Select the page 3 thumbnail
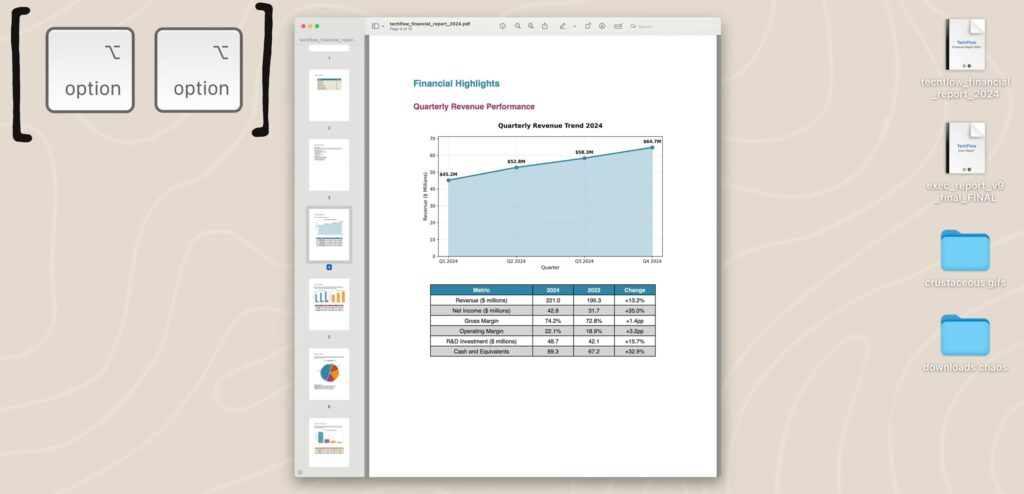This screenshot has height=494, width=1024. click(x=329, y=165)
